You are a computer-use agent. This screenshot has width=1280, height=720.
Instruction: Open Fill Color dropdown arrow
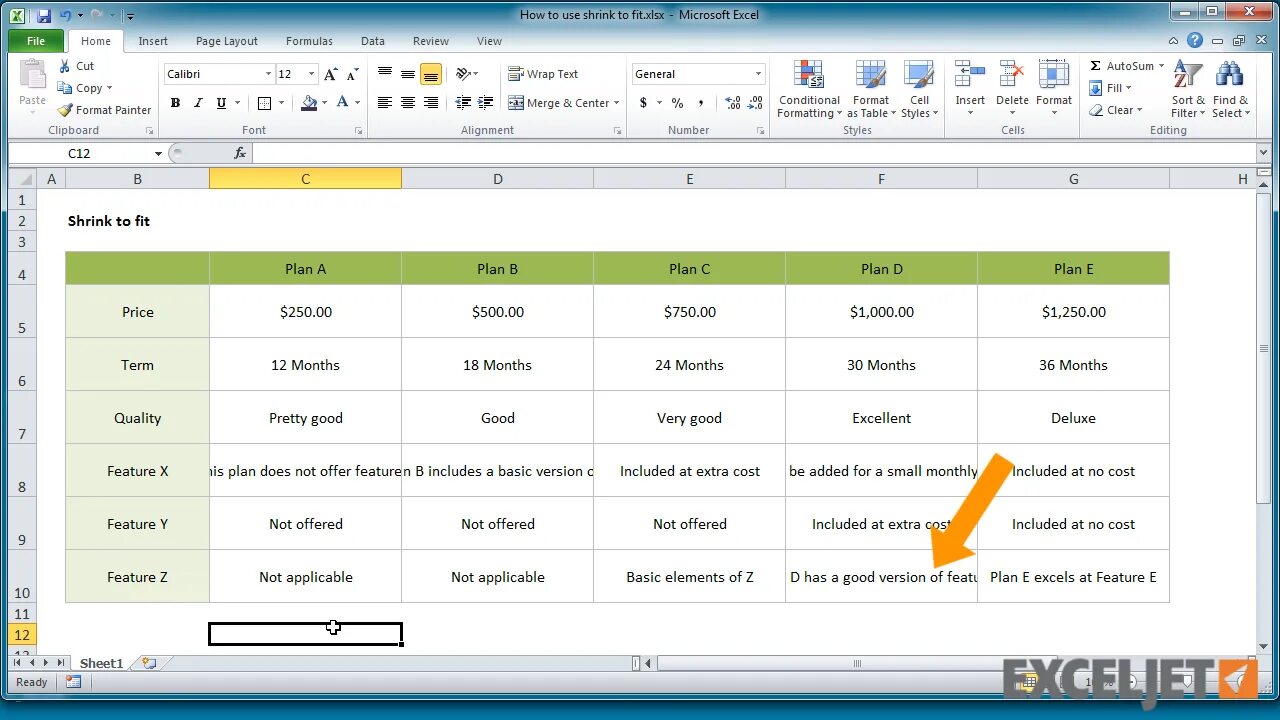325,103
